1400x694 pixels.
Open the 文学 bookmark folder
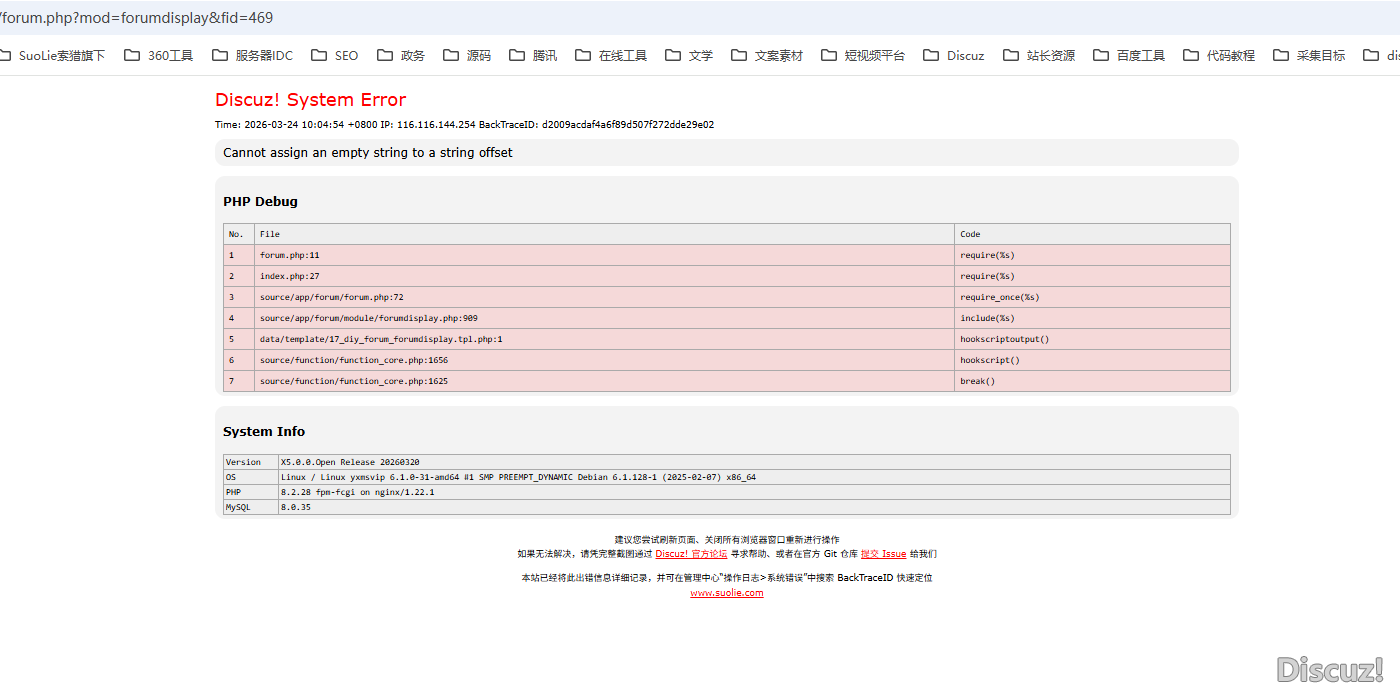tap(689, 56)
